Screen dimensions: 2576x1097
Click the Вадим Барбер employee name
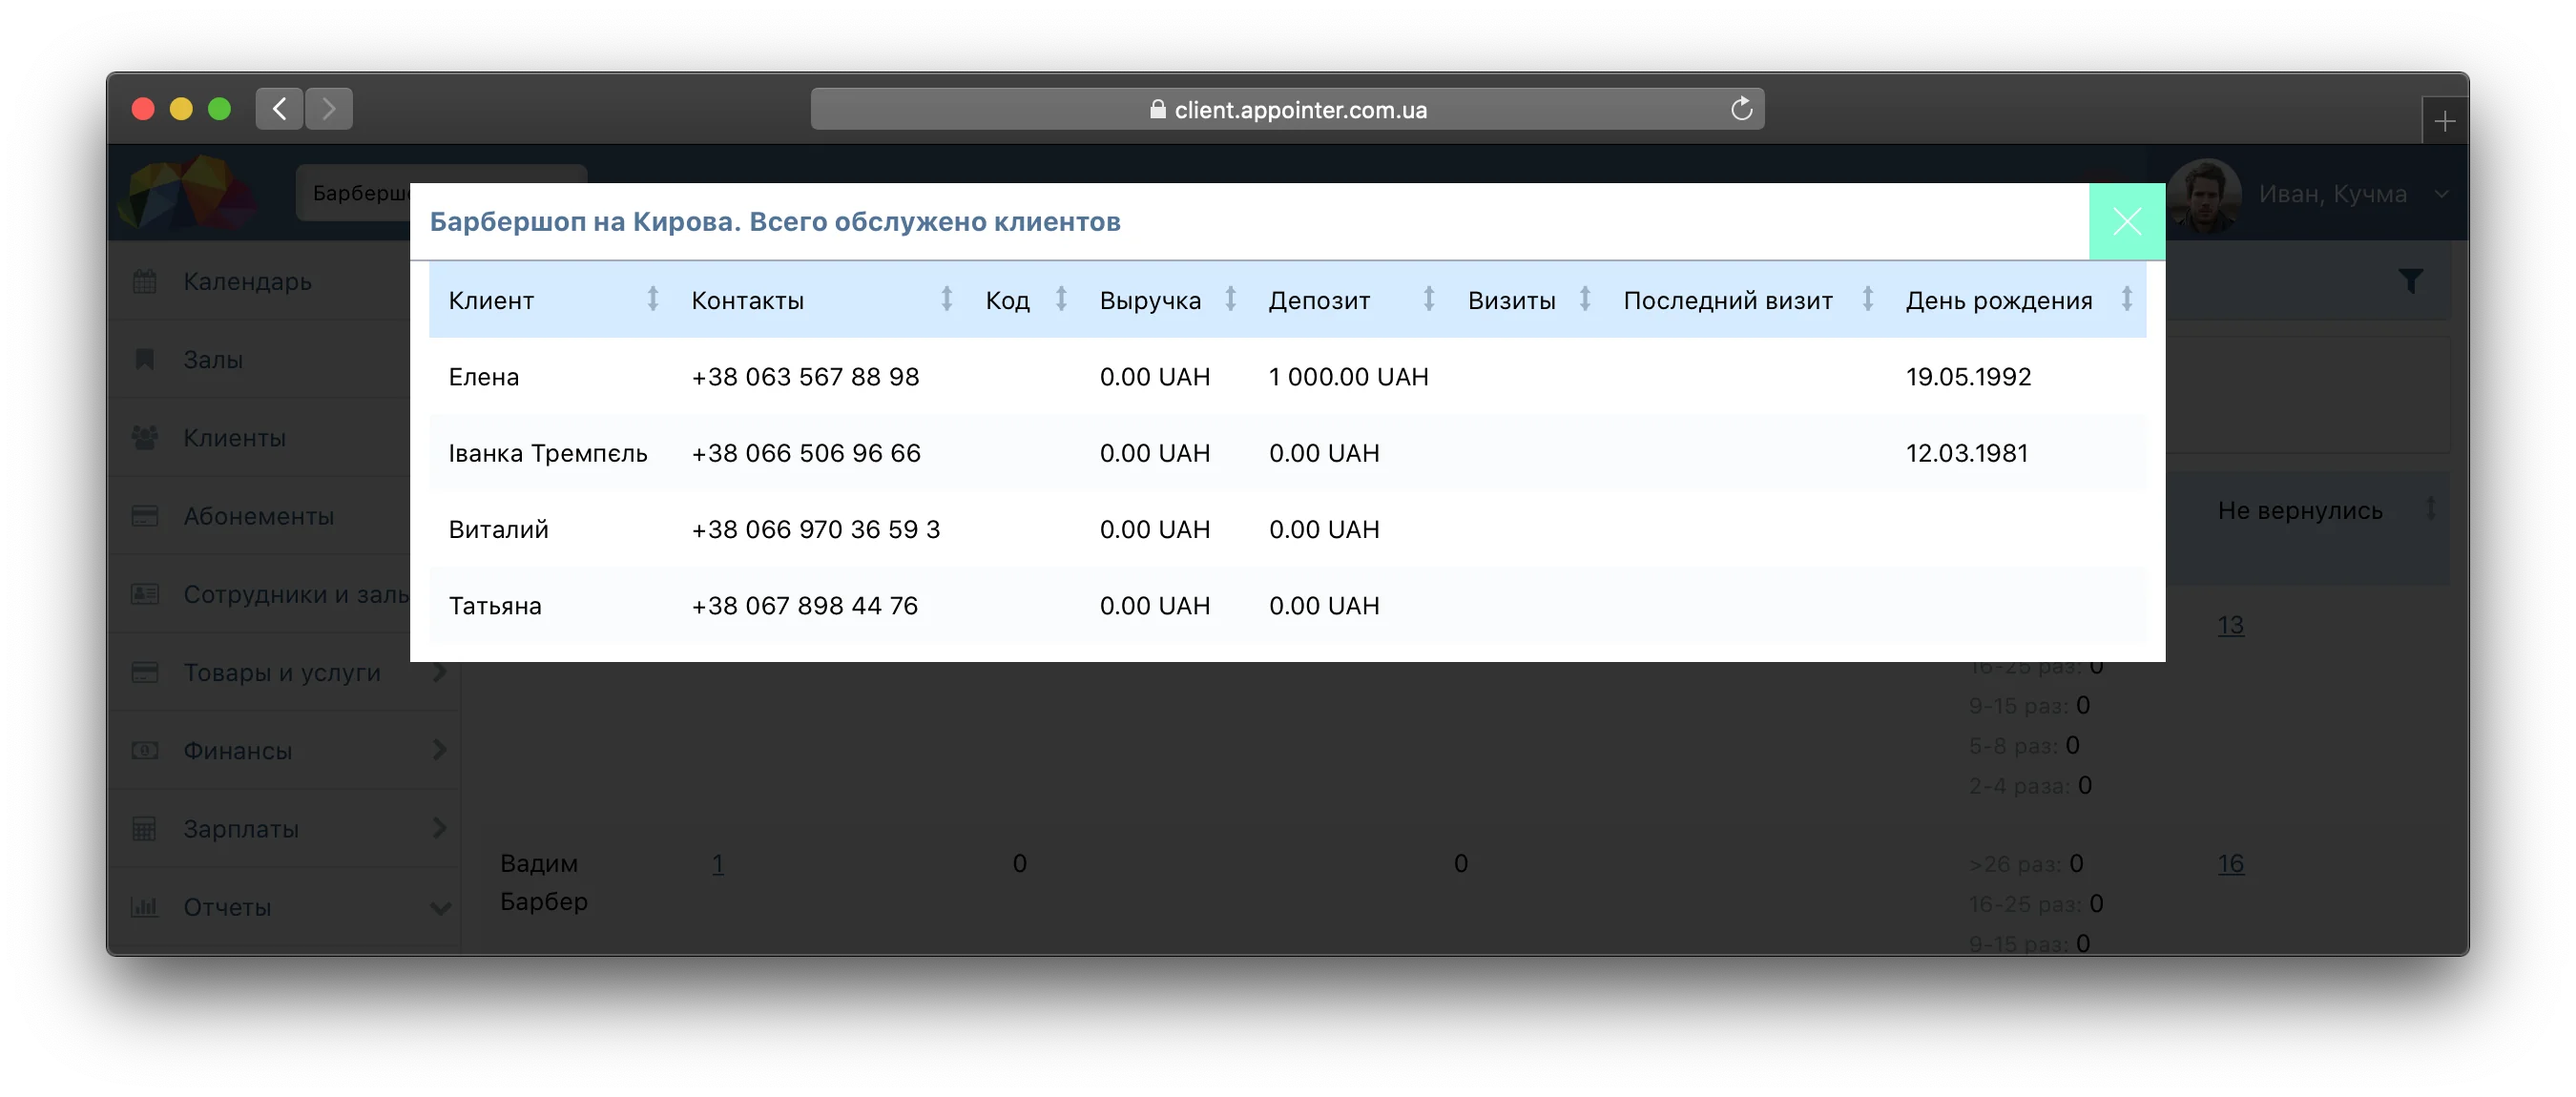[x=543, y=882]
